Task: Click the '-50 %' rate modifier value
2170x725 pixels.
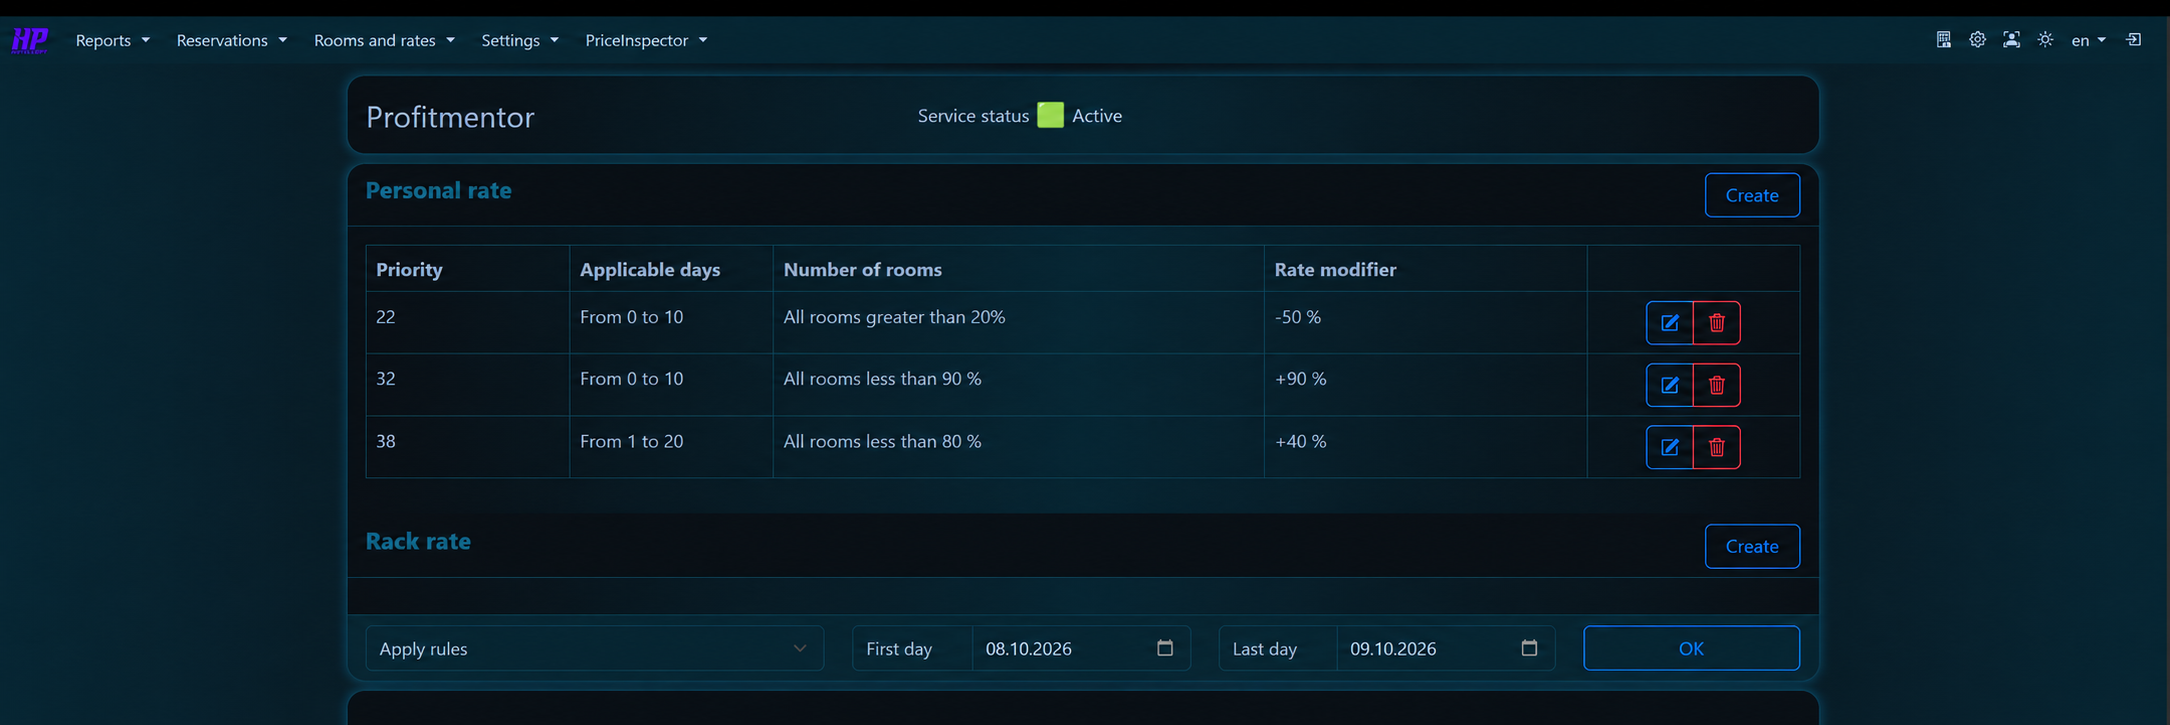Action: pos(1298,317)
